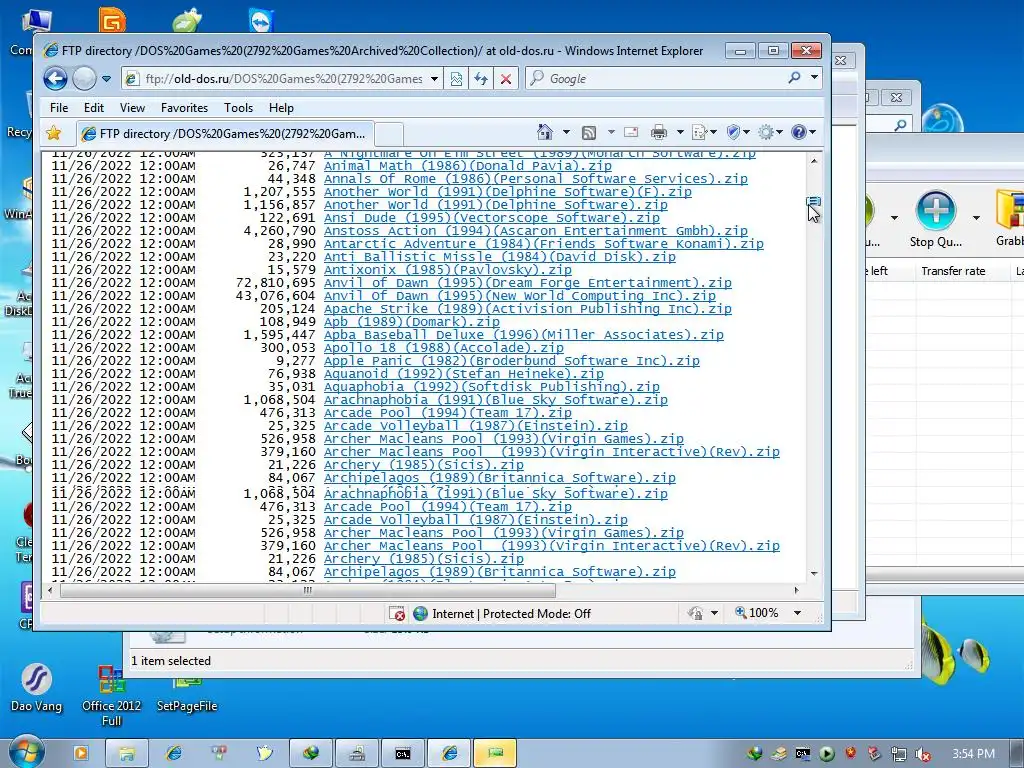The height and width of the screenshot is (768, 1024).
Task: Select the FTP directory tab
Action: point(225,133)
